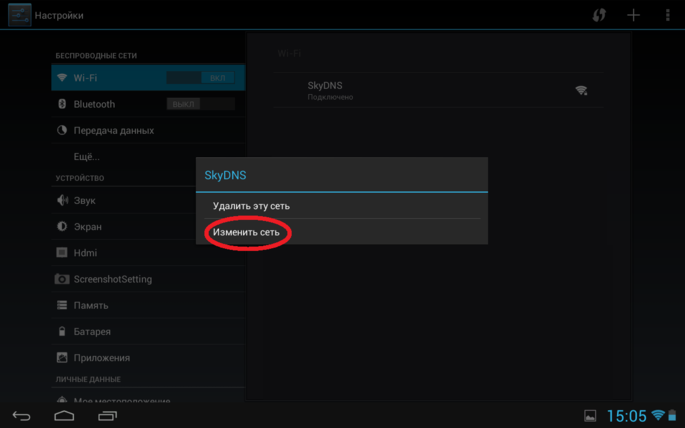The width and height of the screenshot is (685, 428).
Task: Tap the Настройки title text
Action: pyautogui.click(x=59, y=15)
